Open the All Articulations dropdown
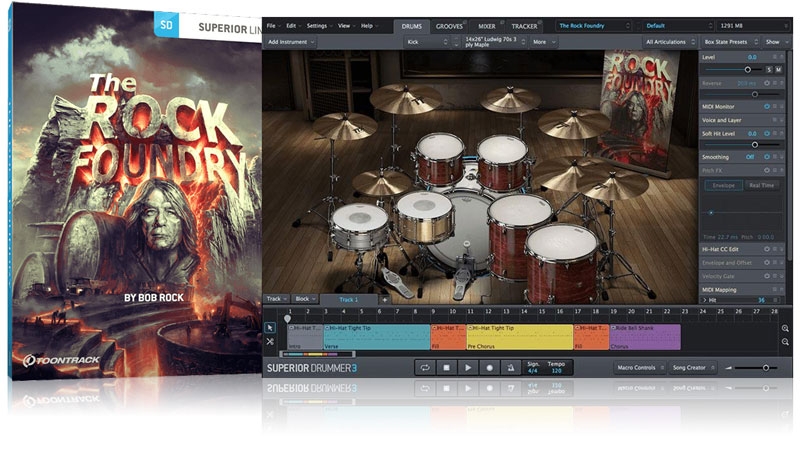 670,42
